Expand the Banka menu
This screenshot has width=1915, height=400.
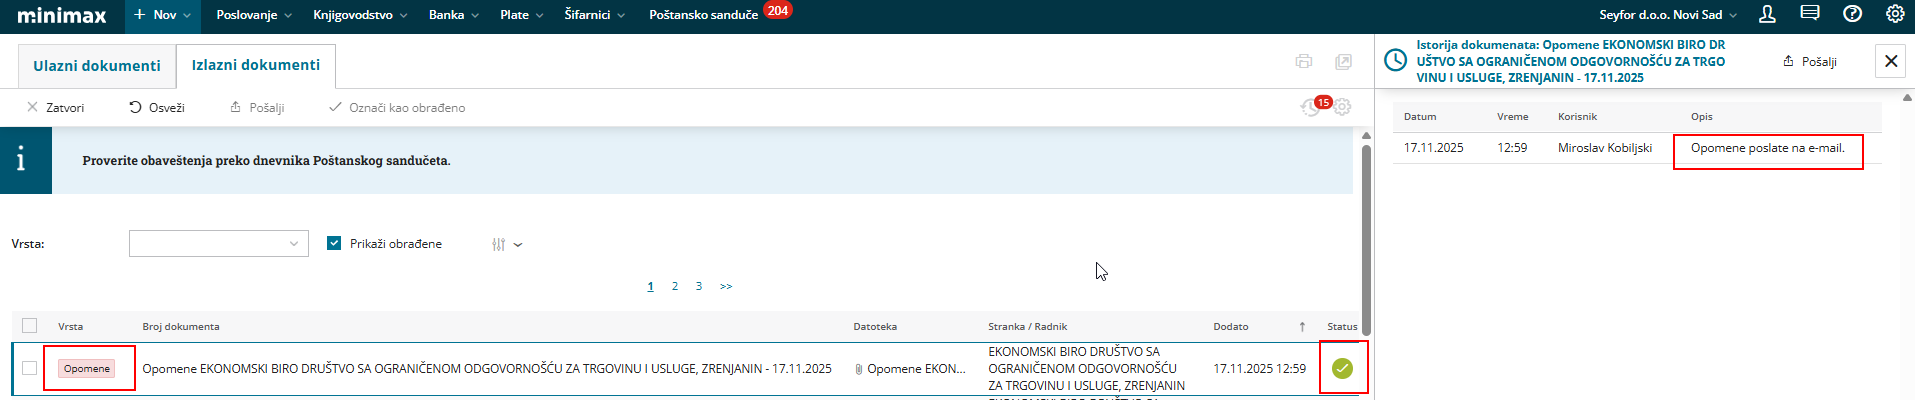click(x=454, y=15)
